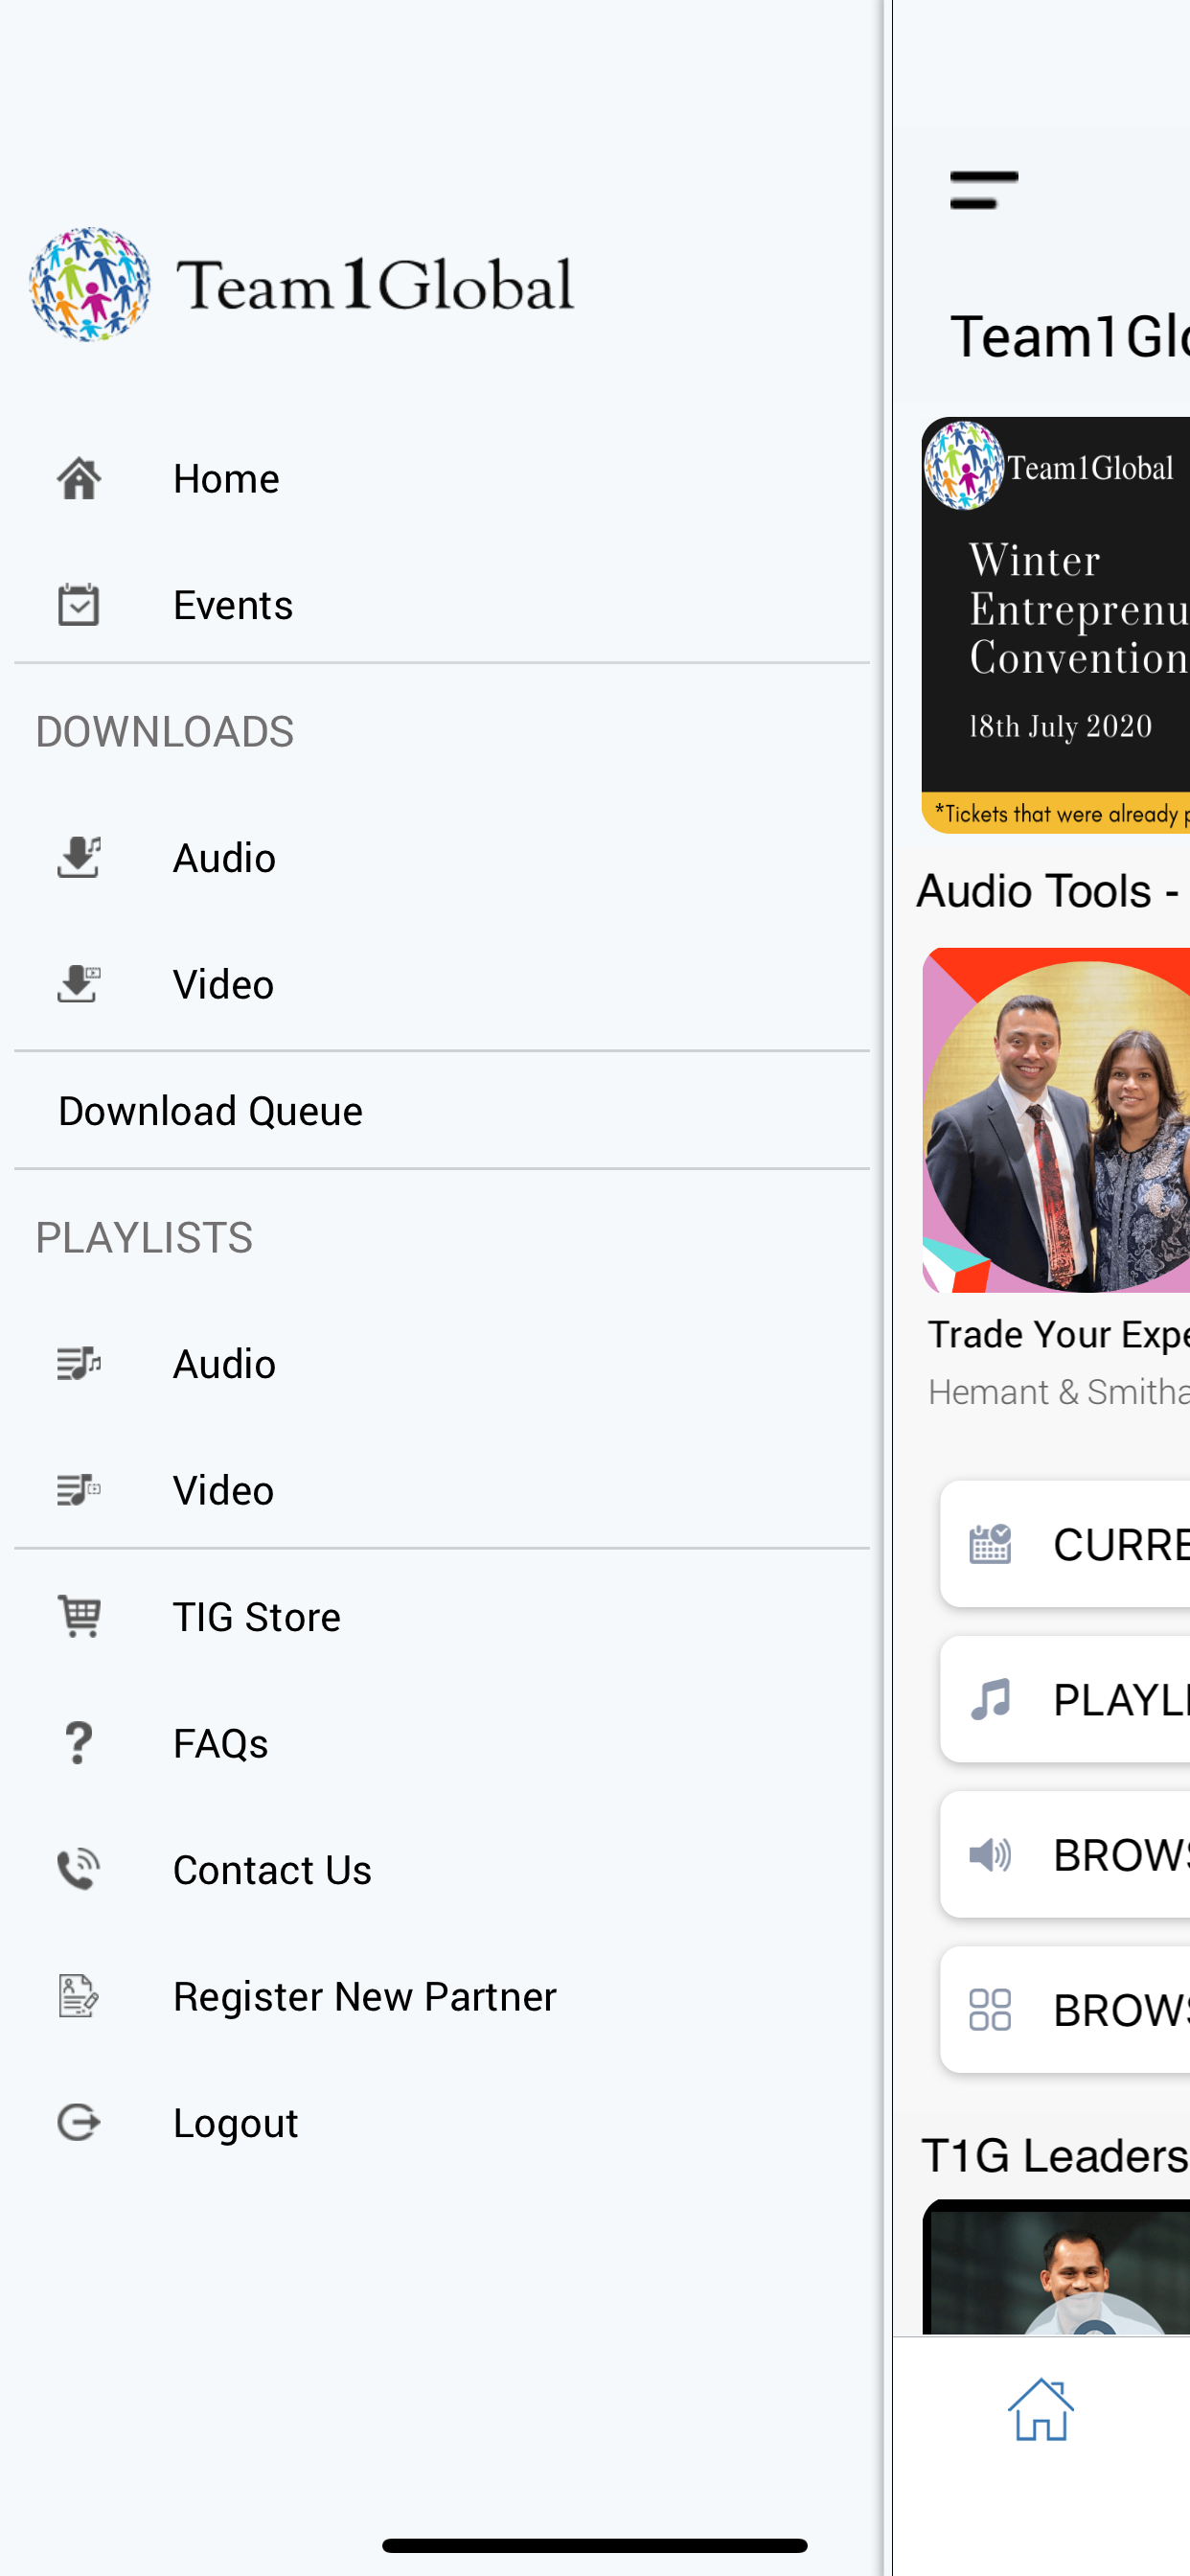Tap the T1G Leaders section heading
The width and height of the screenshot is (1190, 2576).
click(1055, 2156)
